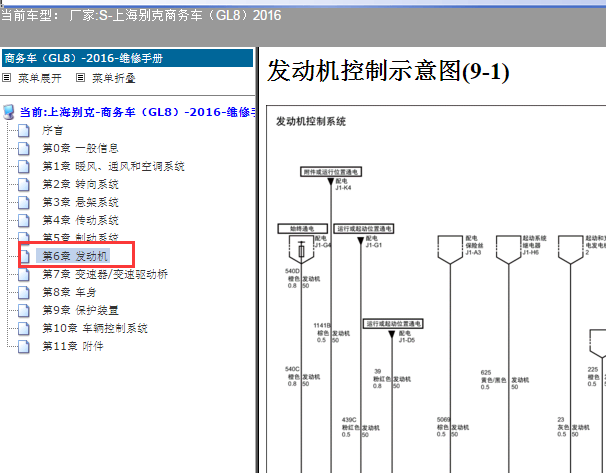Click the J1-H6 起动系统继电器 connector symbol
Image resolution: width=606 pixels, height=473 pixels.
(x=509, y=250)
